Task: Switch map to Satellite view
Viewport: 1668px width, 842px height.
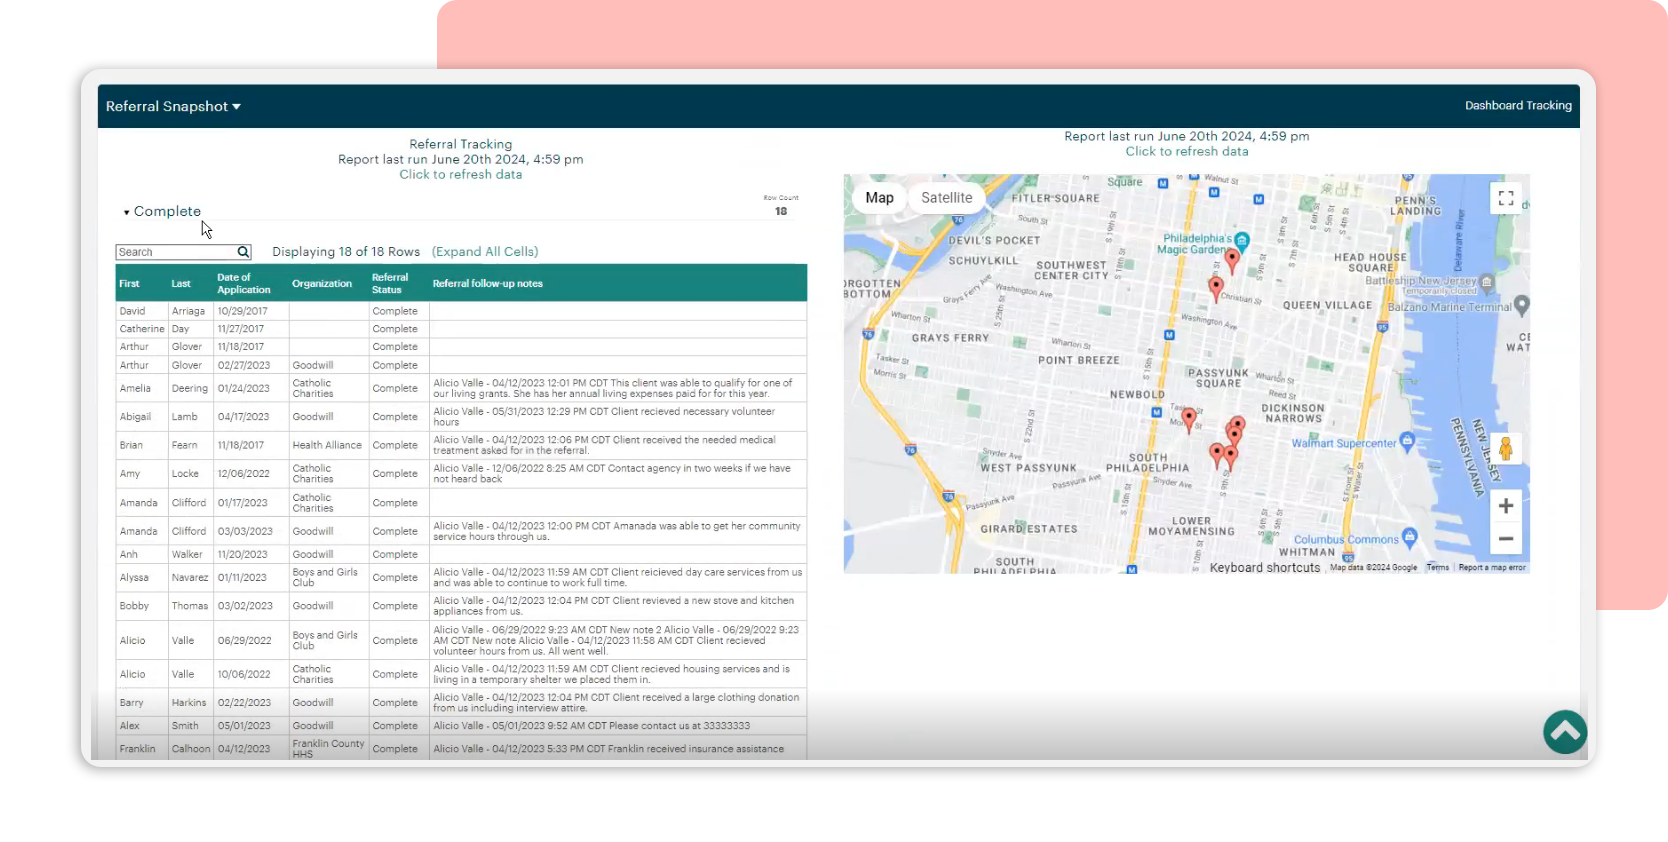Action: (x=946, y=198)
